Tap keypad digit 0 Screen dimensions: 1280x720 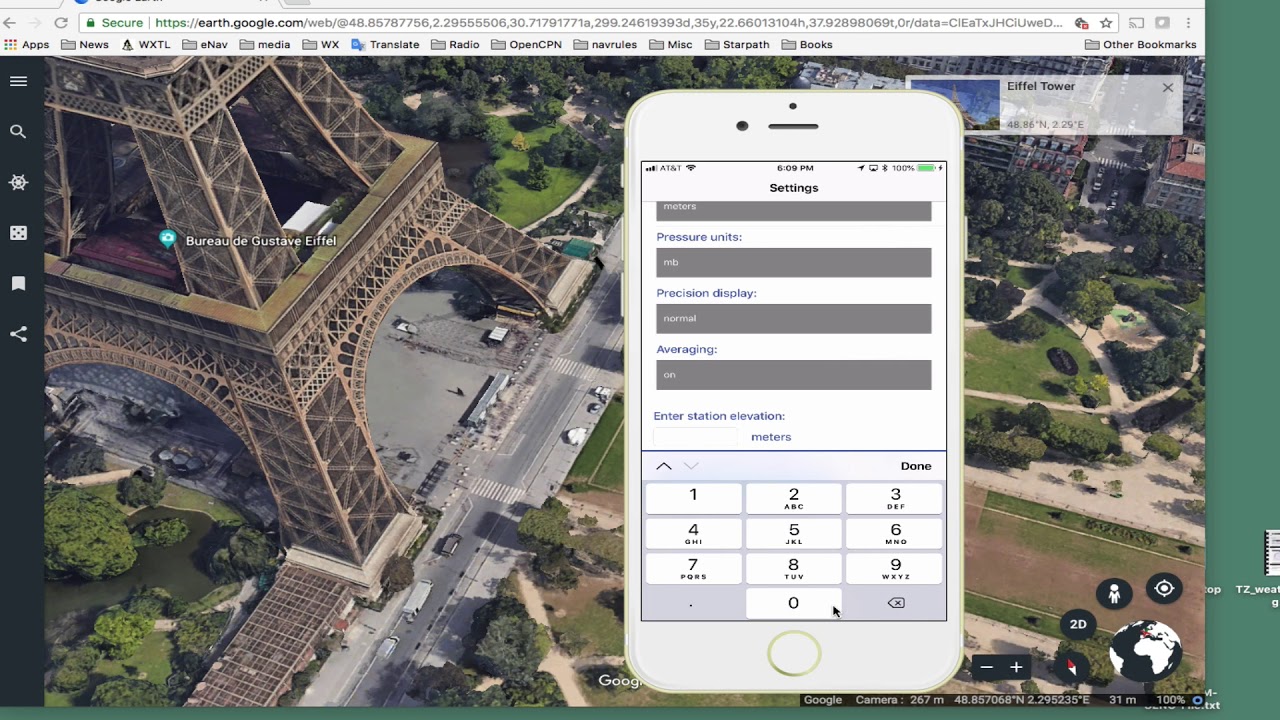click(793, 603)
